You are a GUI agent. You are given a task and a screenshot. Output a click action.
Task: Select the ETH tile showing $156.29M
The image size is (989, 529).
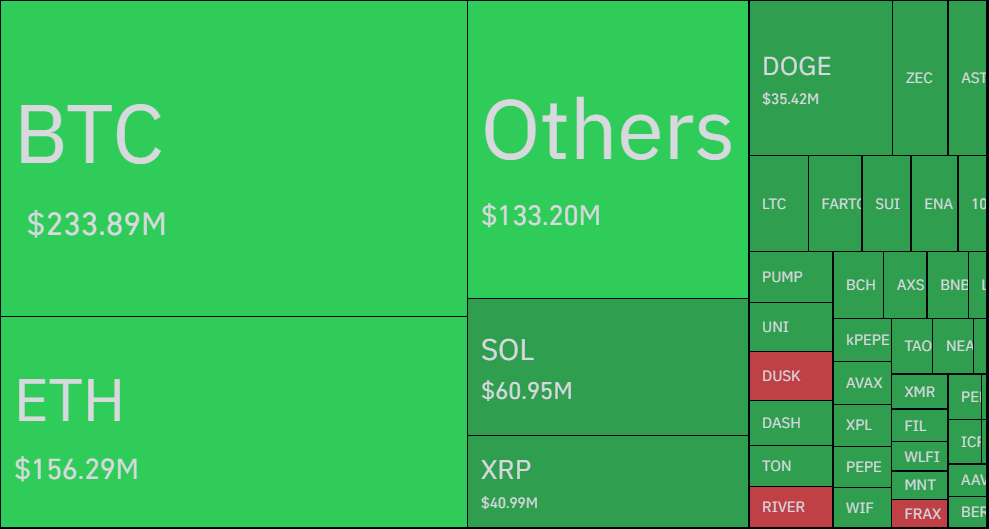pyautogui.click(x=233, y=421)
